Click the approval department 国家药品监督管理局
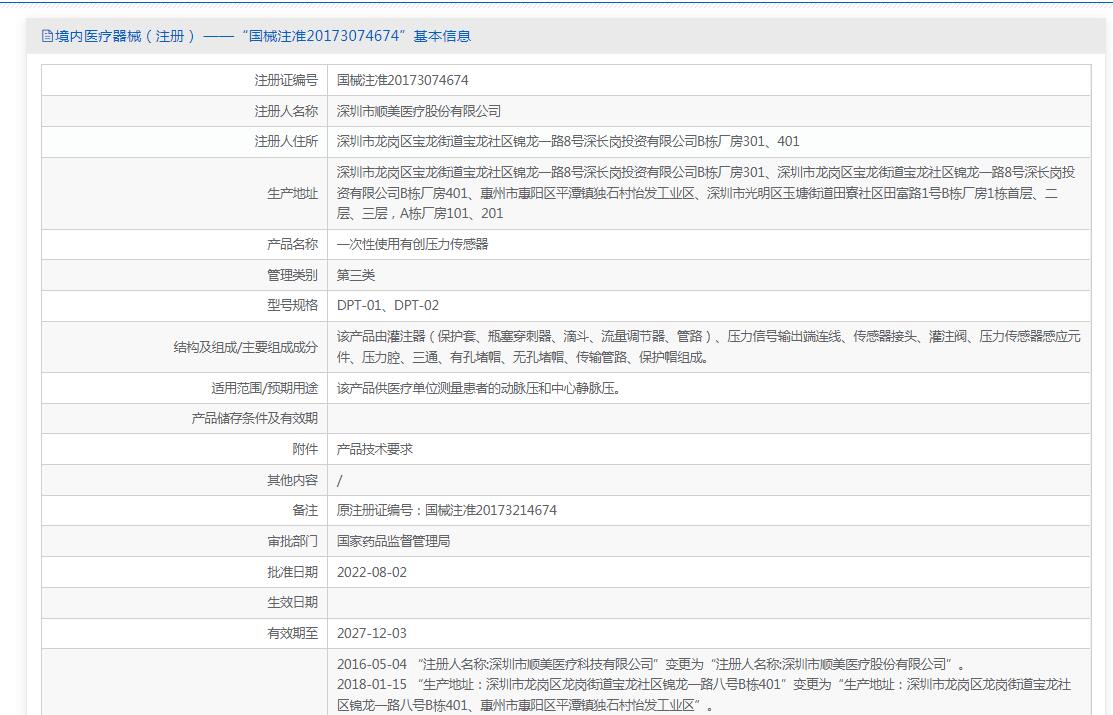 [393, 541]
